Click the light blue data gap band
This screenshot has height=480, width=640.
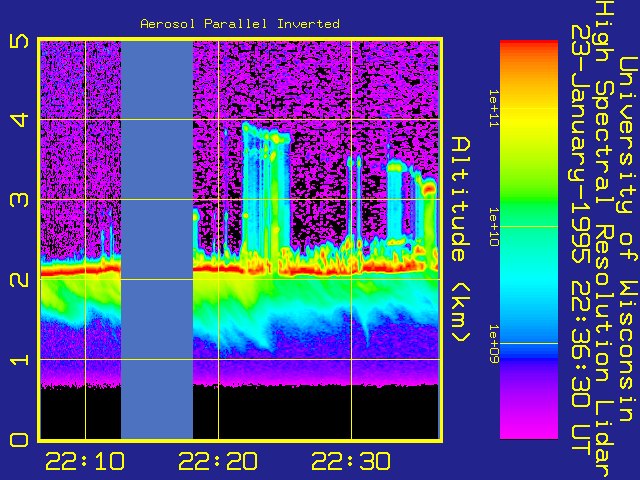[x=157, y=240]
